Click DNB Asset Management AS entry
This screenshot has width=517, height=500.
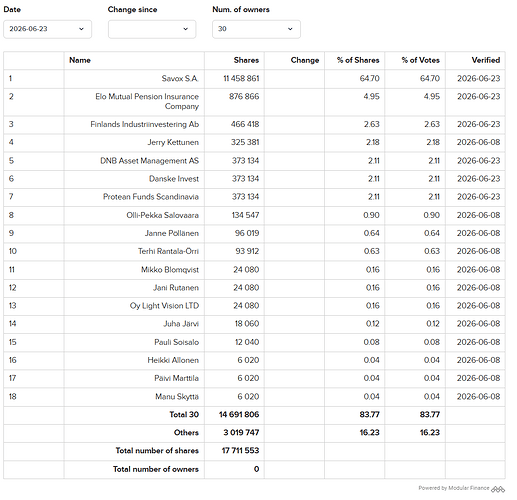tap(149, 161)
